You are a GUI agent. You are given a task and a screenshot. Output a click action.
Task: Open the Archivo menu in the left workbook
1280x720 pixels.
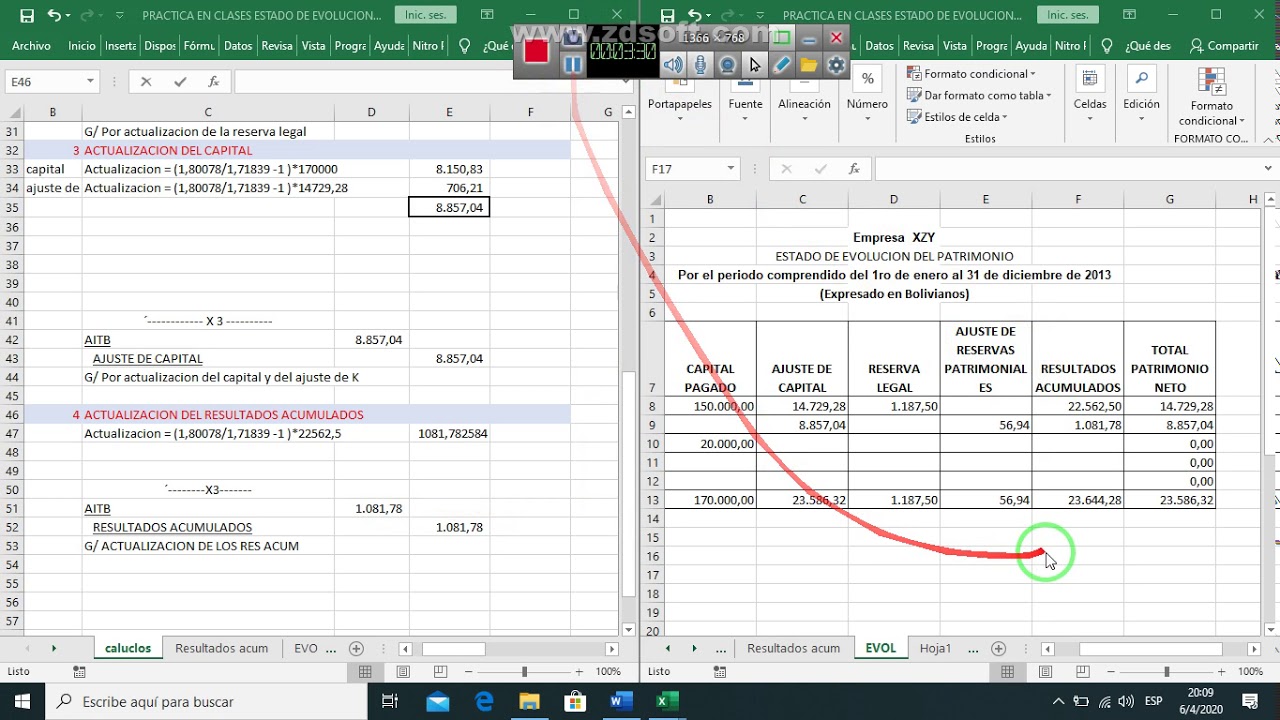click(x=31, y=46)
